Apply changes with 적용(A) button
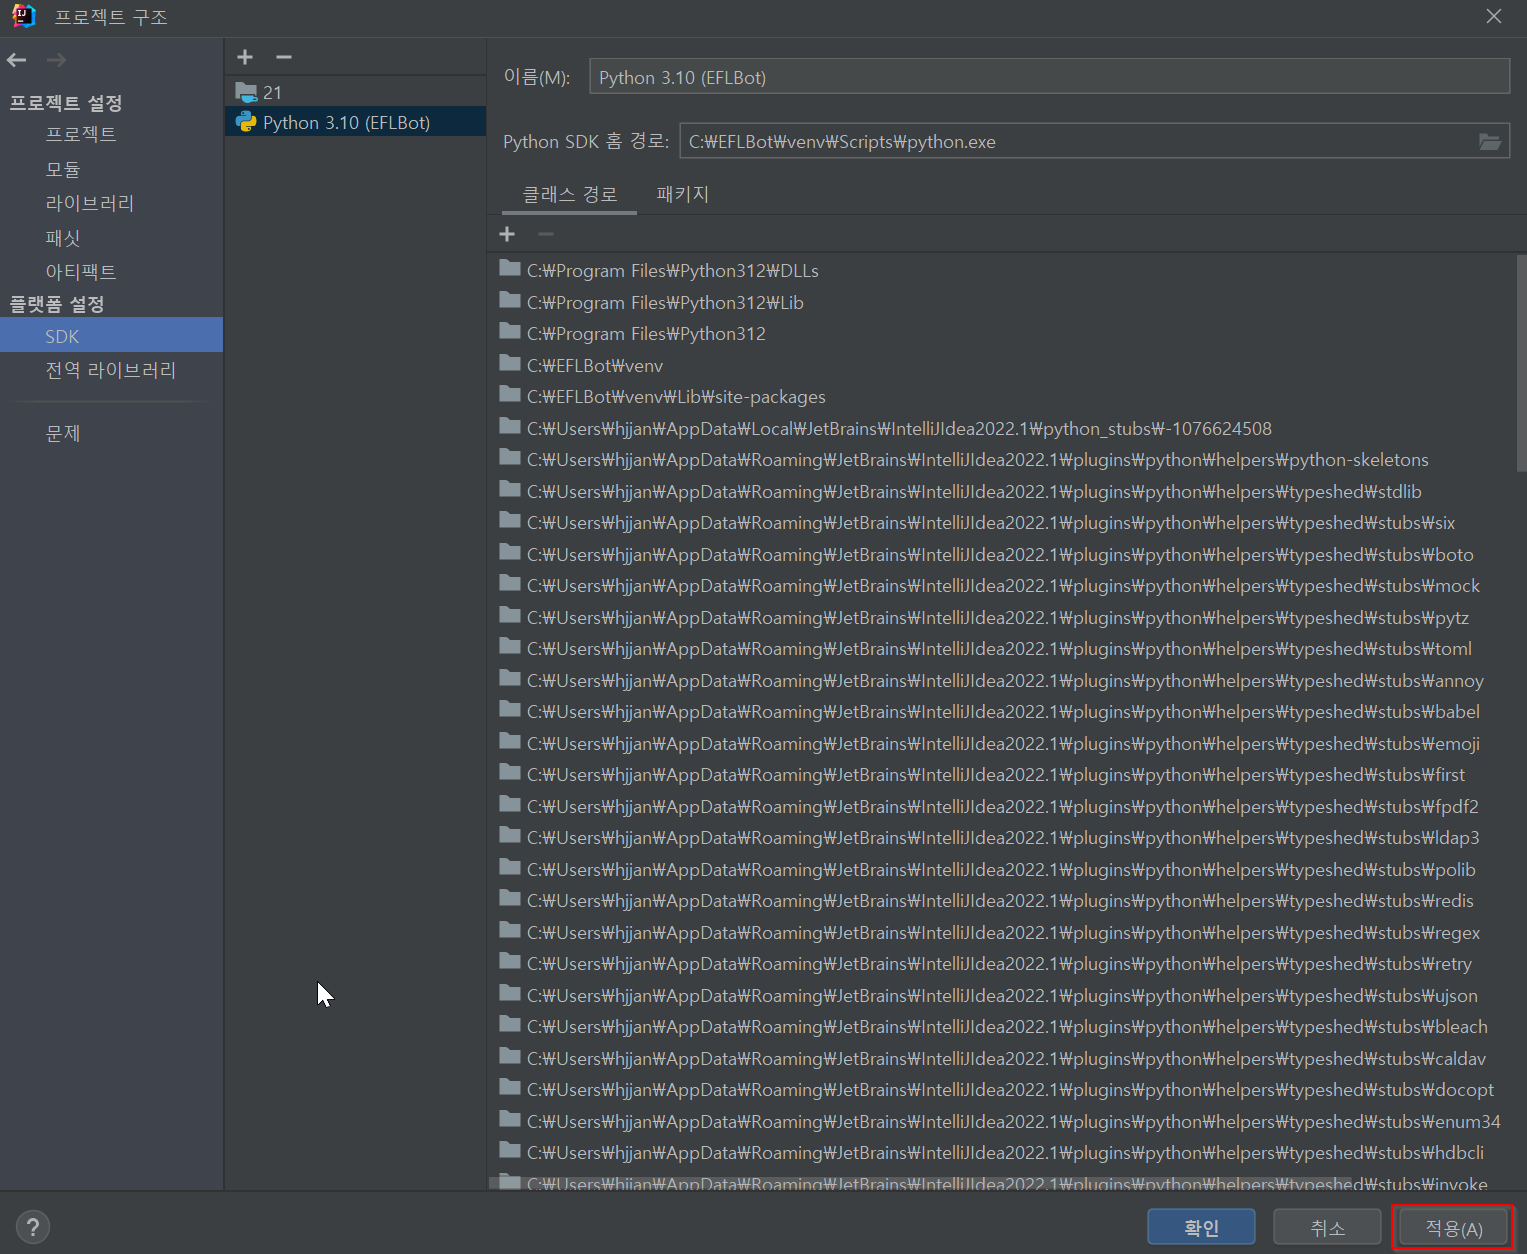Screen dimensions: 1527x1254 [x=1453, y=1227]
